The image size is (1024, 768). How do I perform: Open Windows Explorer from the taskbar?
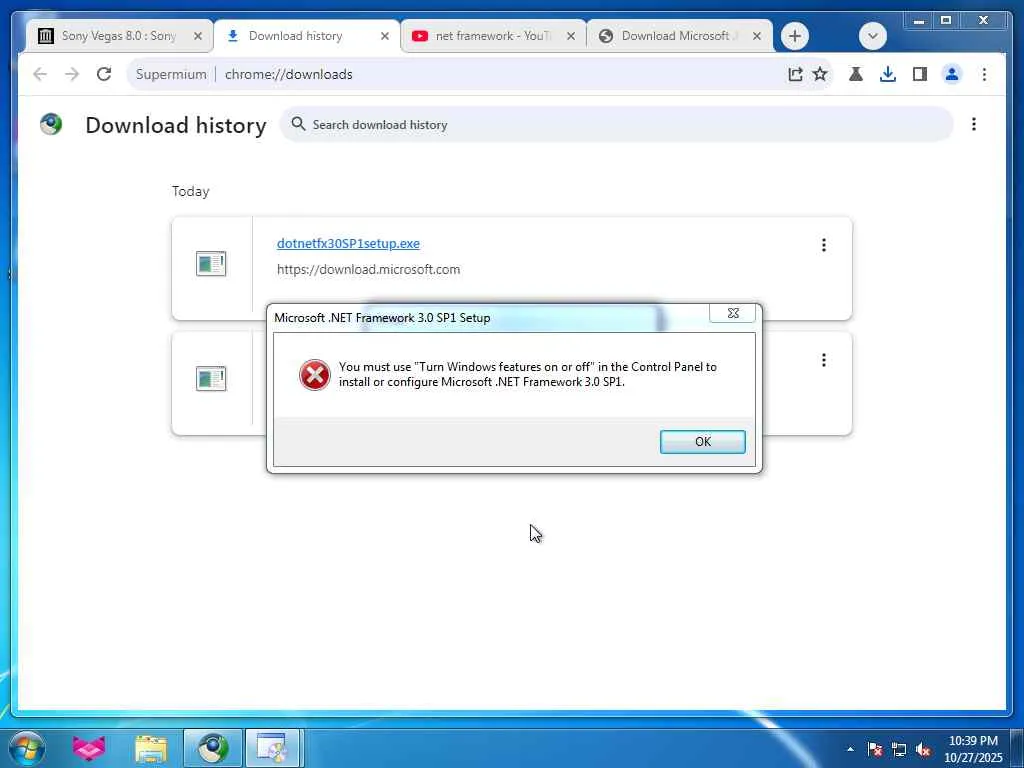pos(151,748)
